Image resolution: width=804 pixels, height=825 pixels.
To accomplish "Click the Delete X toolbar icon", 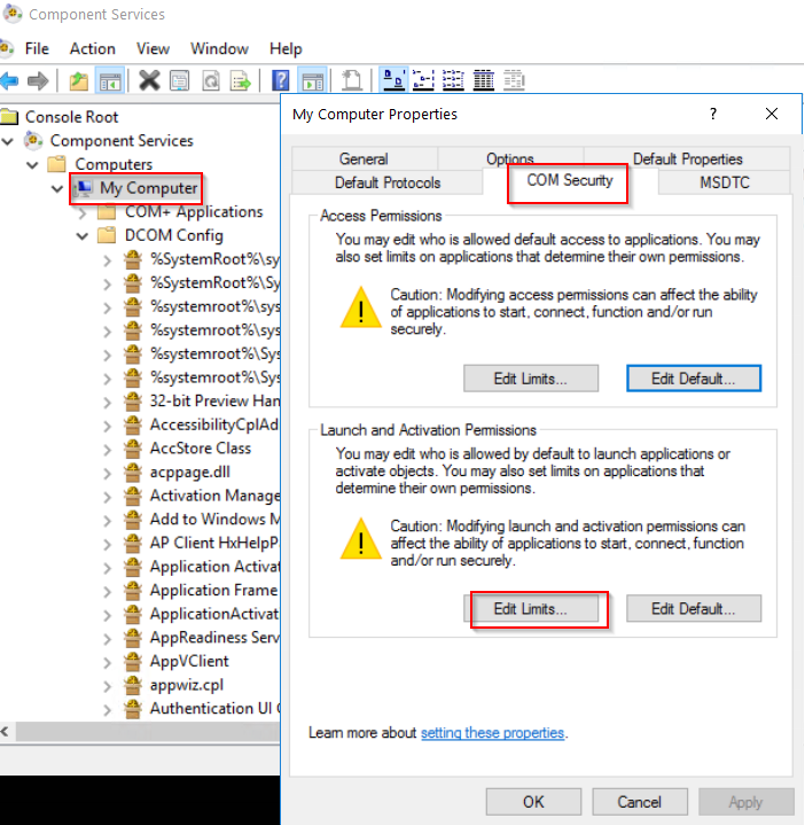I will (149, 81).
